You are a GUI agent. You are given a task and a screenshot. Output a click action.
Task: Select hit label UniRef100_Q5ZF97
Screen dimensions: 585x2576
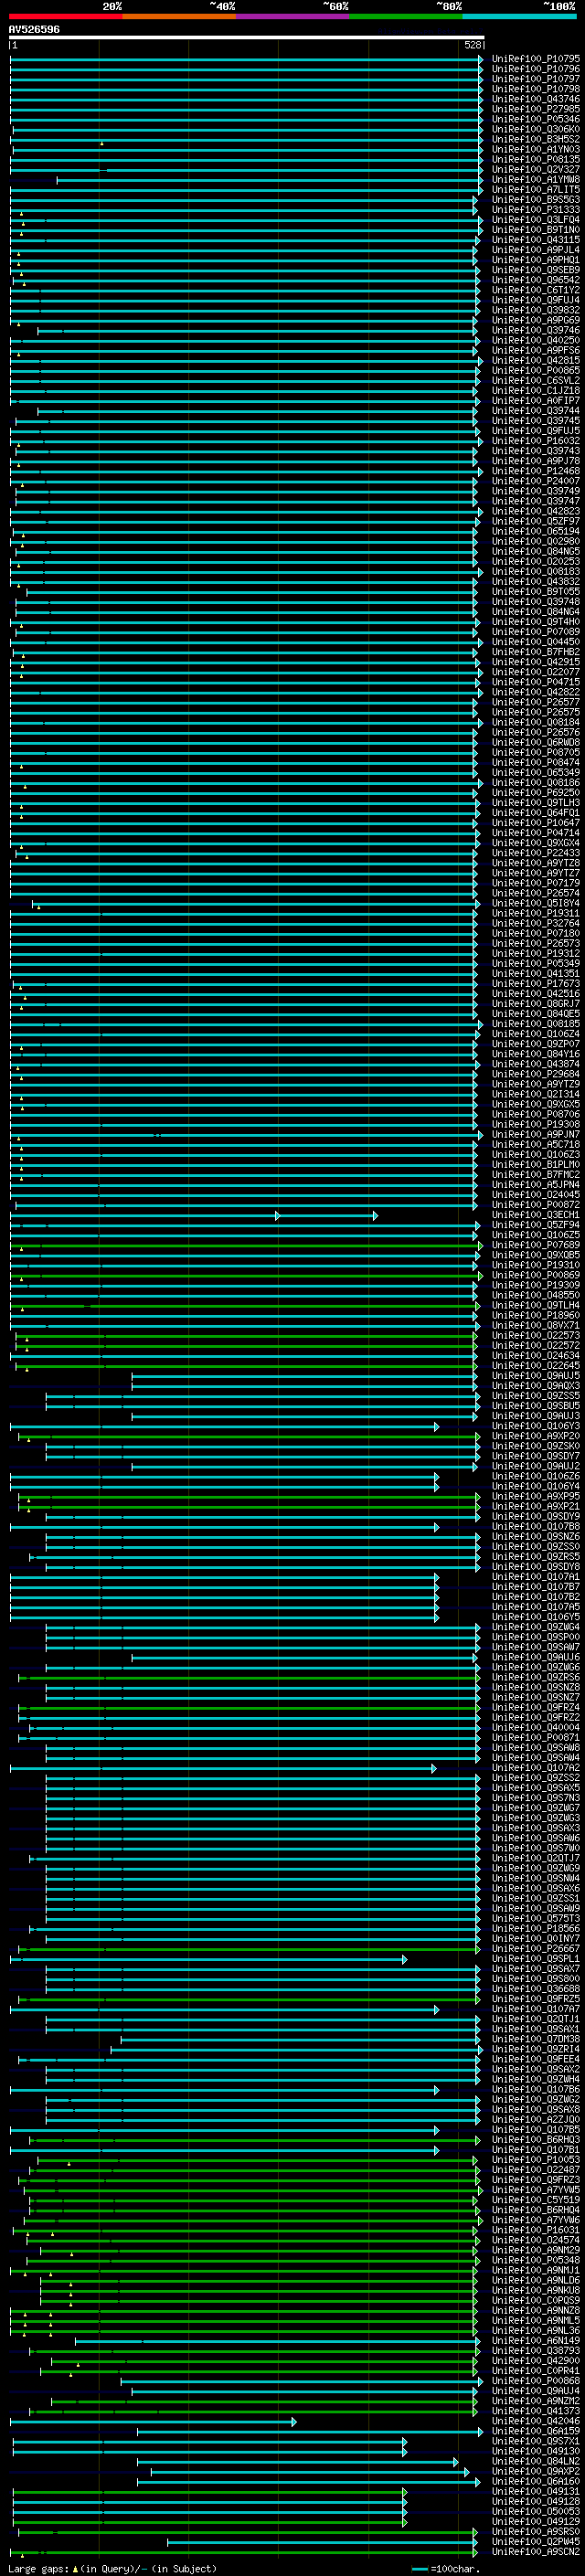(x=536, y=521)
